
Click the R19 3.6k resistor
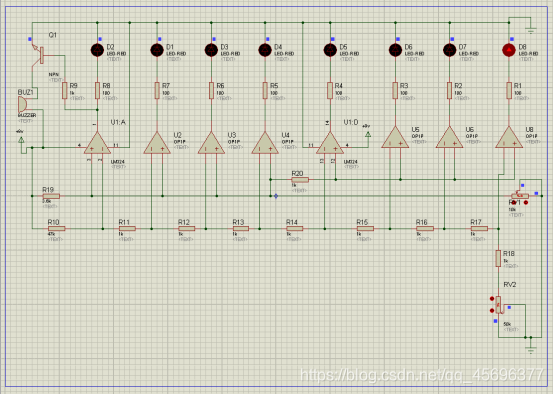coord(51,196)
